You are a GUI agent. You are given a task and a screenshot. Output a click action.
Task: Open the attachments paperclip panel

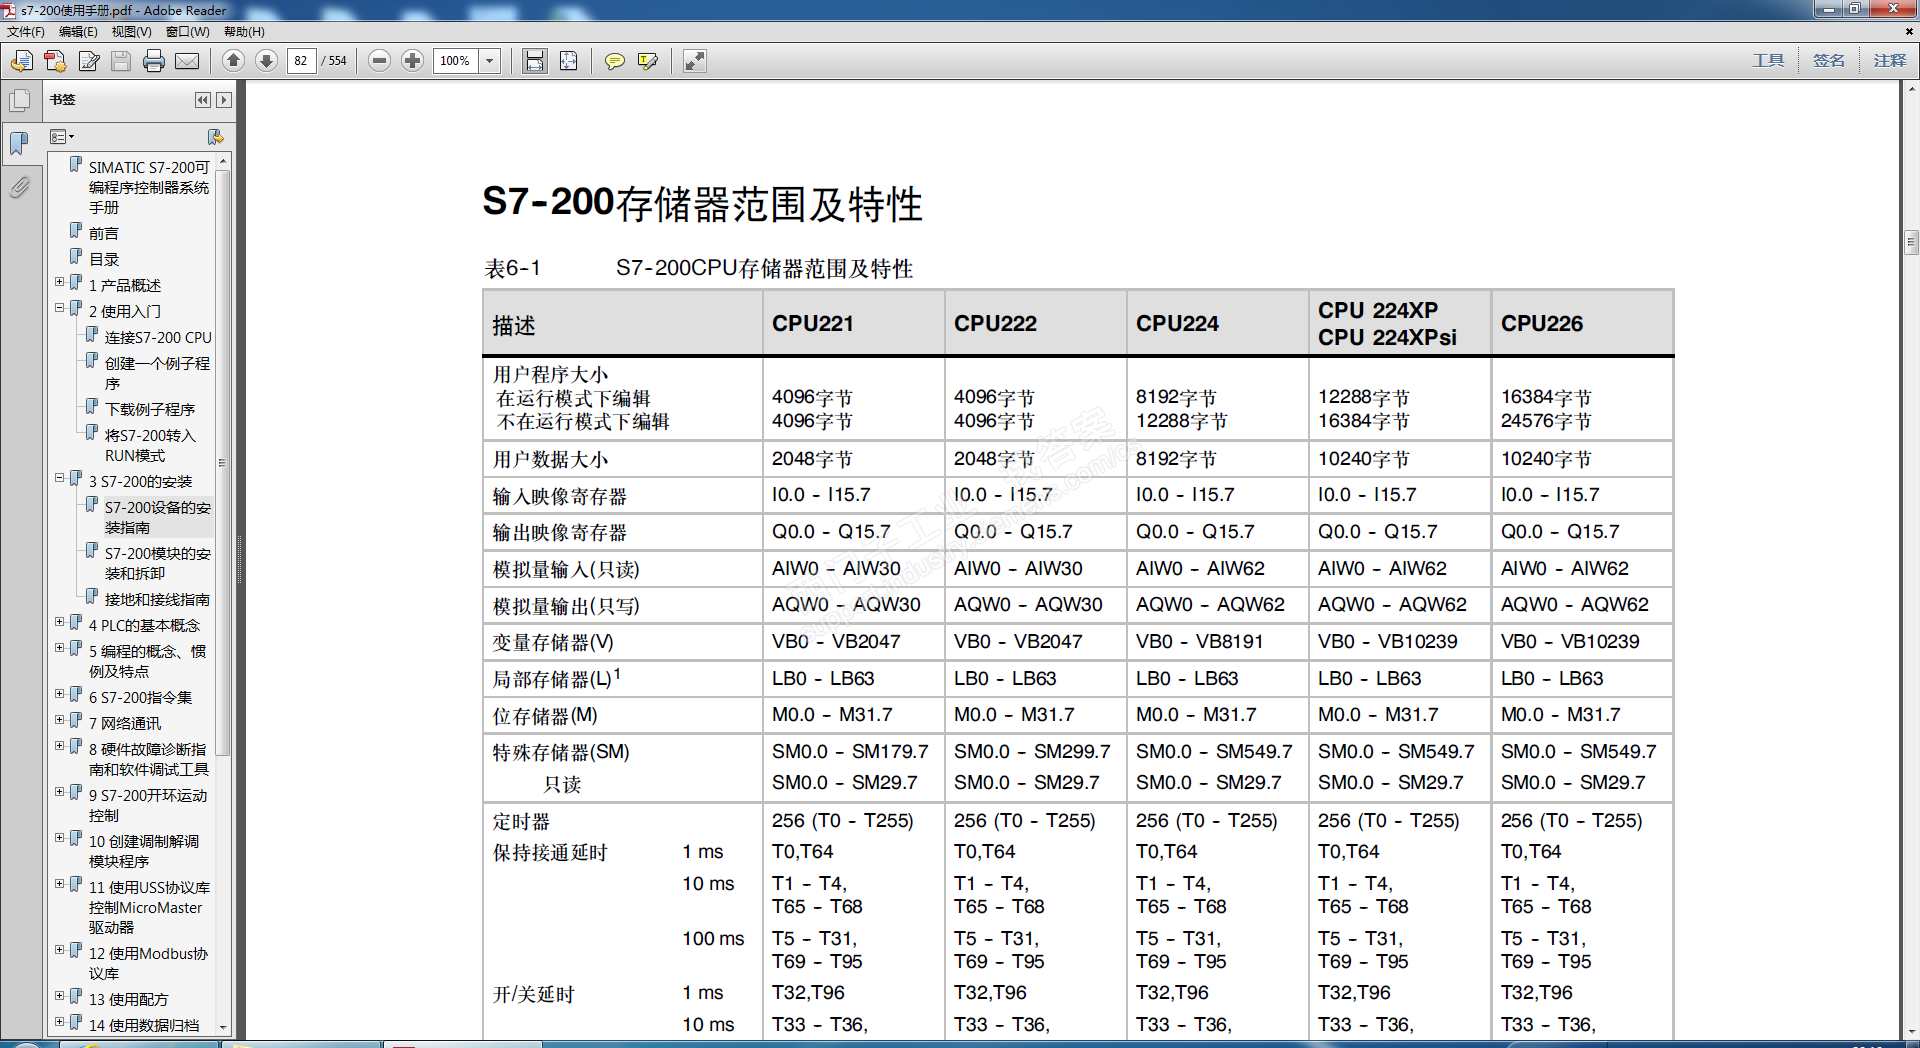coord(19,187)
